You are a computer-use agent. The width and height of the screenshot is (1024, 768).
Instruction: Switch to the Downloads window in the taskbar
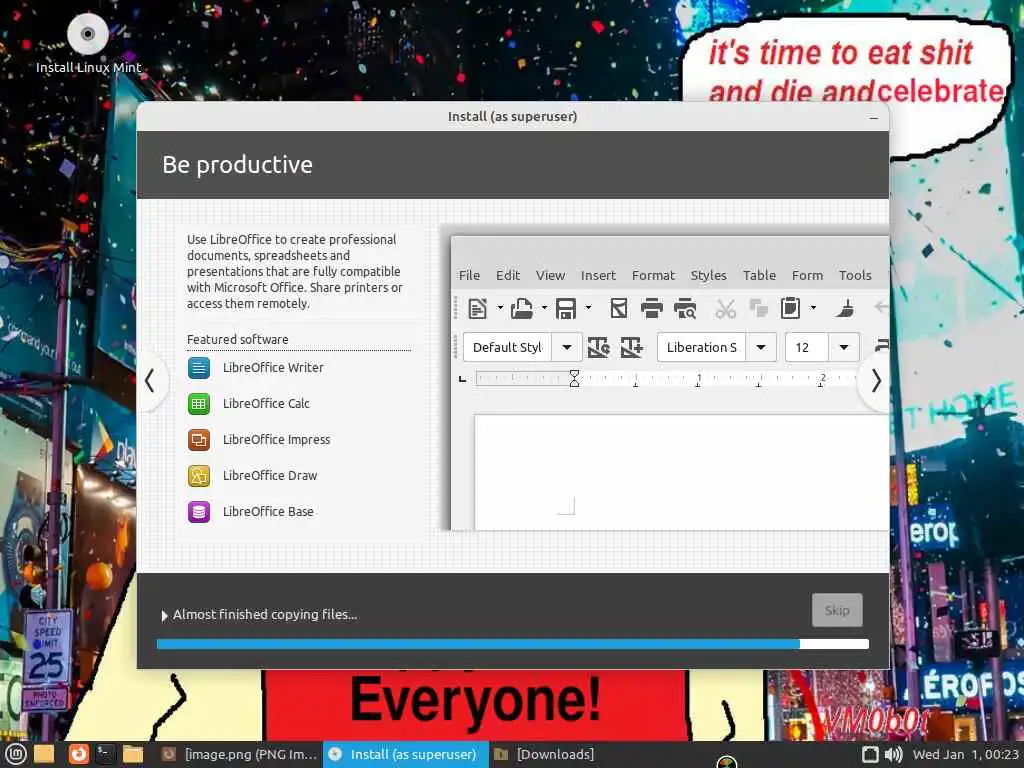(544, 754)
